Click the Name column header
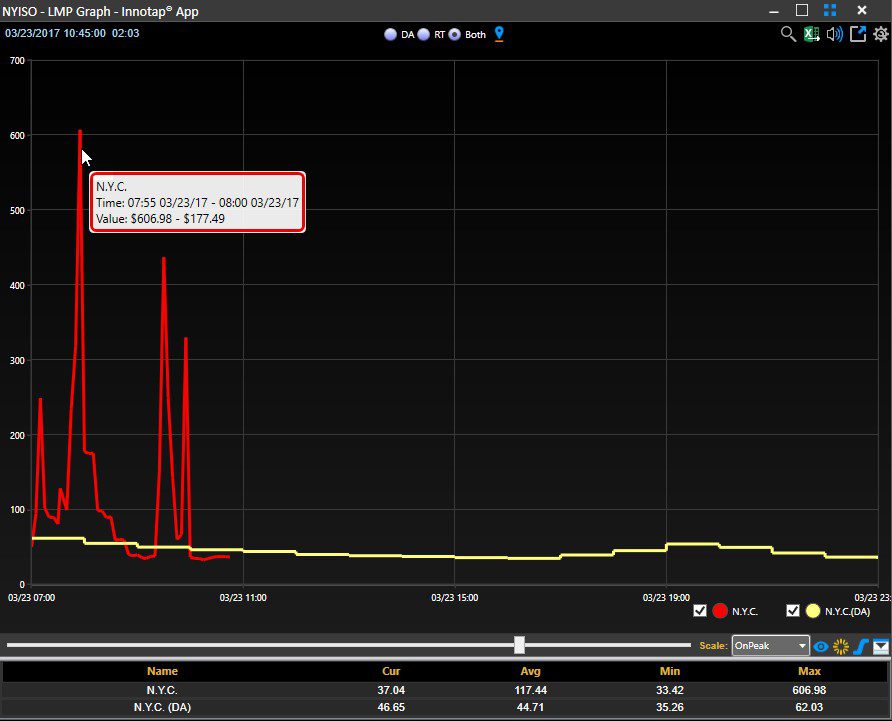The width and height of the screenshot is (892, 721). click(x=162, y=671)
